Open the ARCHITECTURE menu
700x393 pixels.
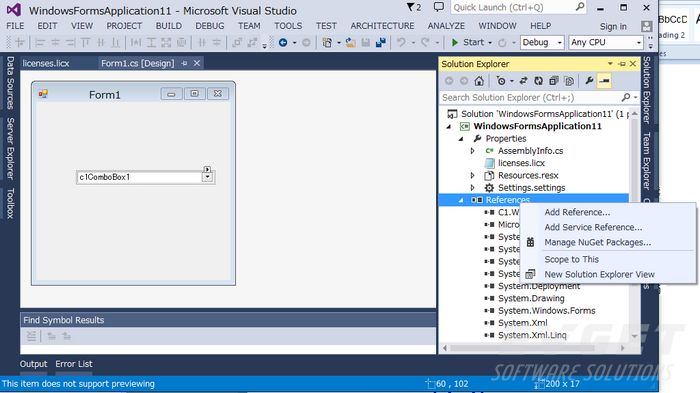click(x=382, y=26)
